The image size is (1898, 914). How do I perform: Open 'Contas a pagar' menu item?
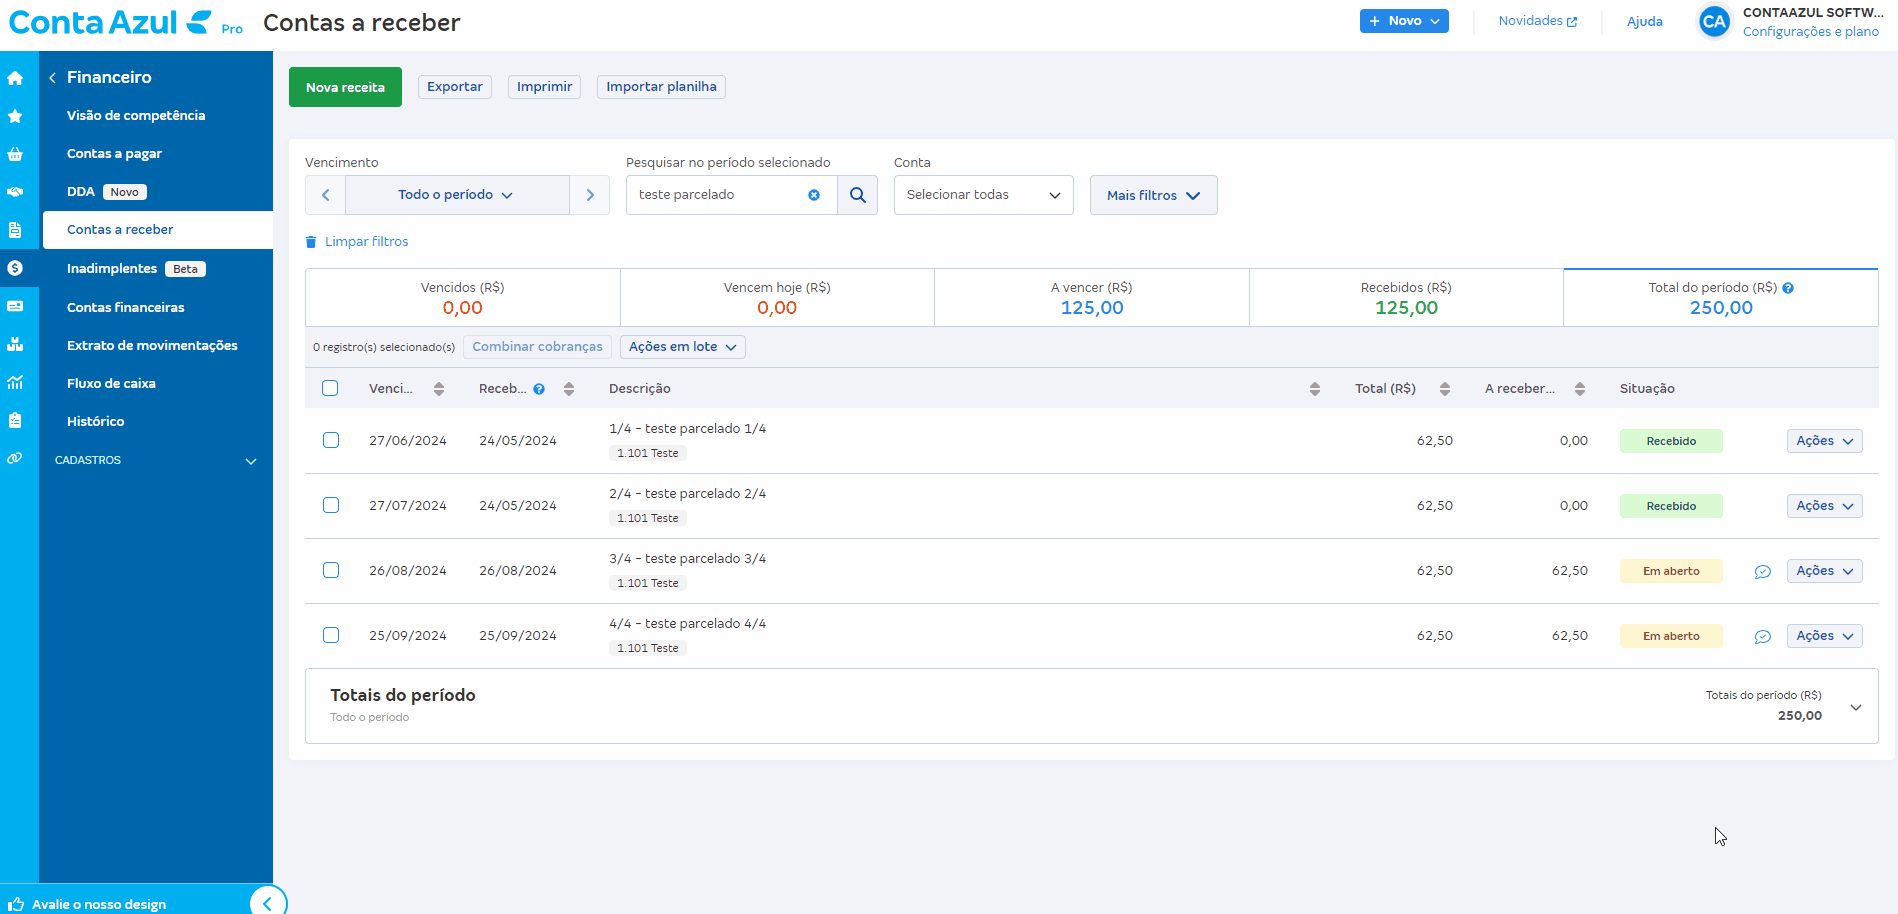click(114, 154)
